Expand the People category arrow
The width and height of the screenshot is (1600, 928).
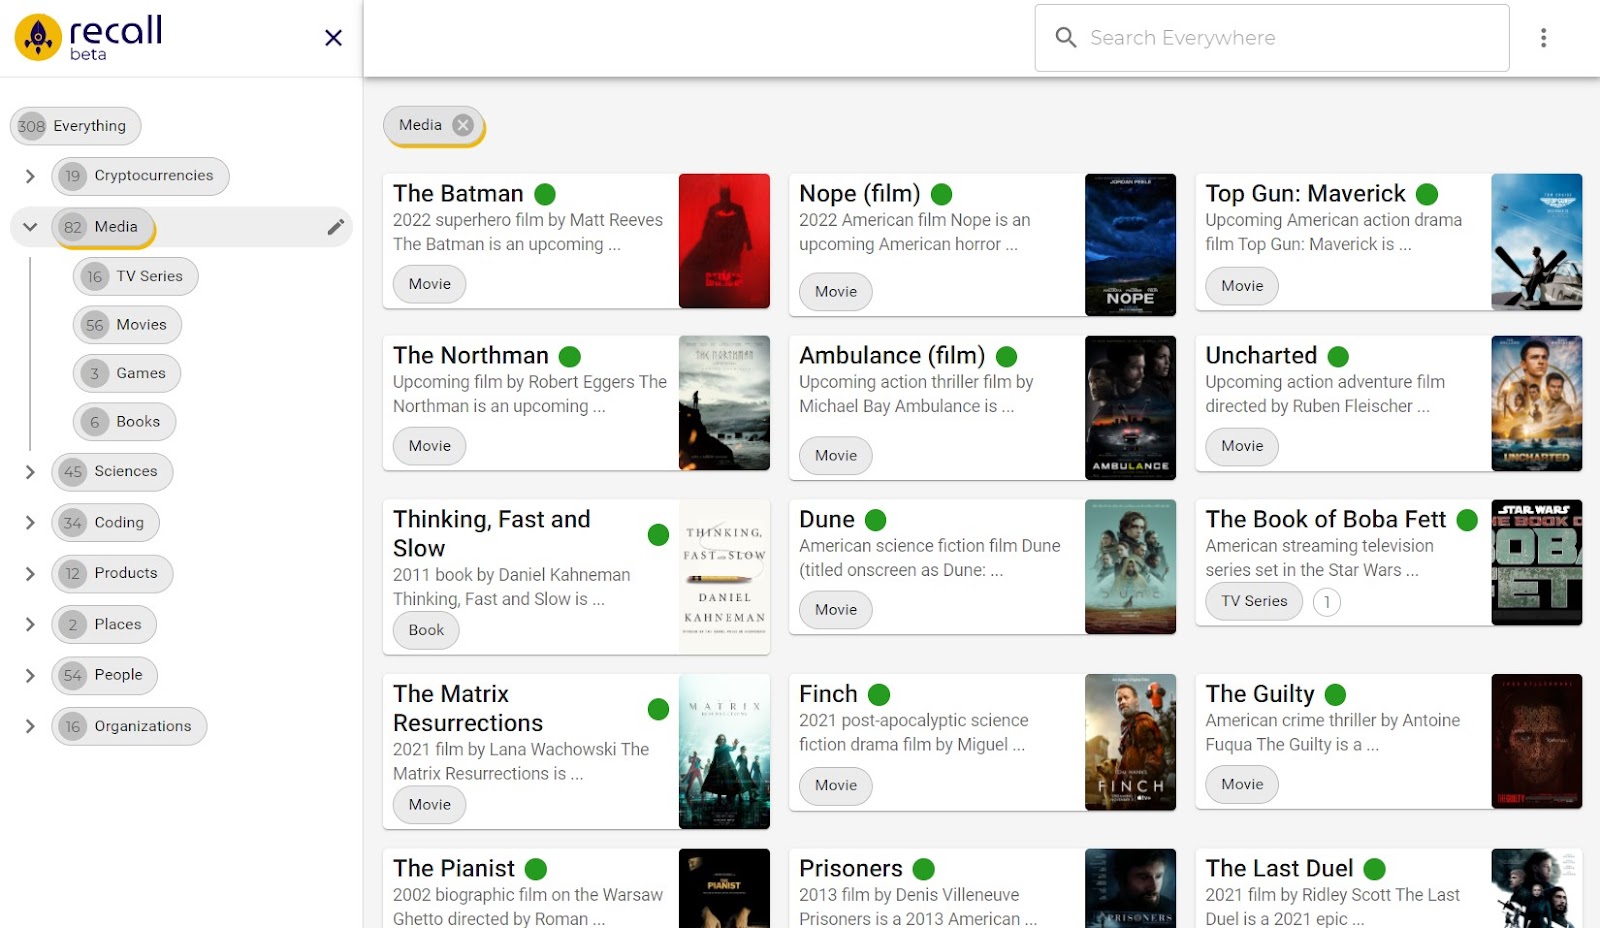click(30, 675)
